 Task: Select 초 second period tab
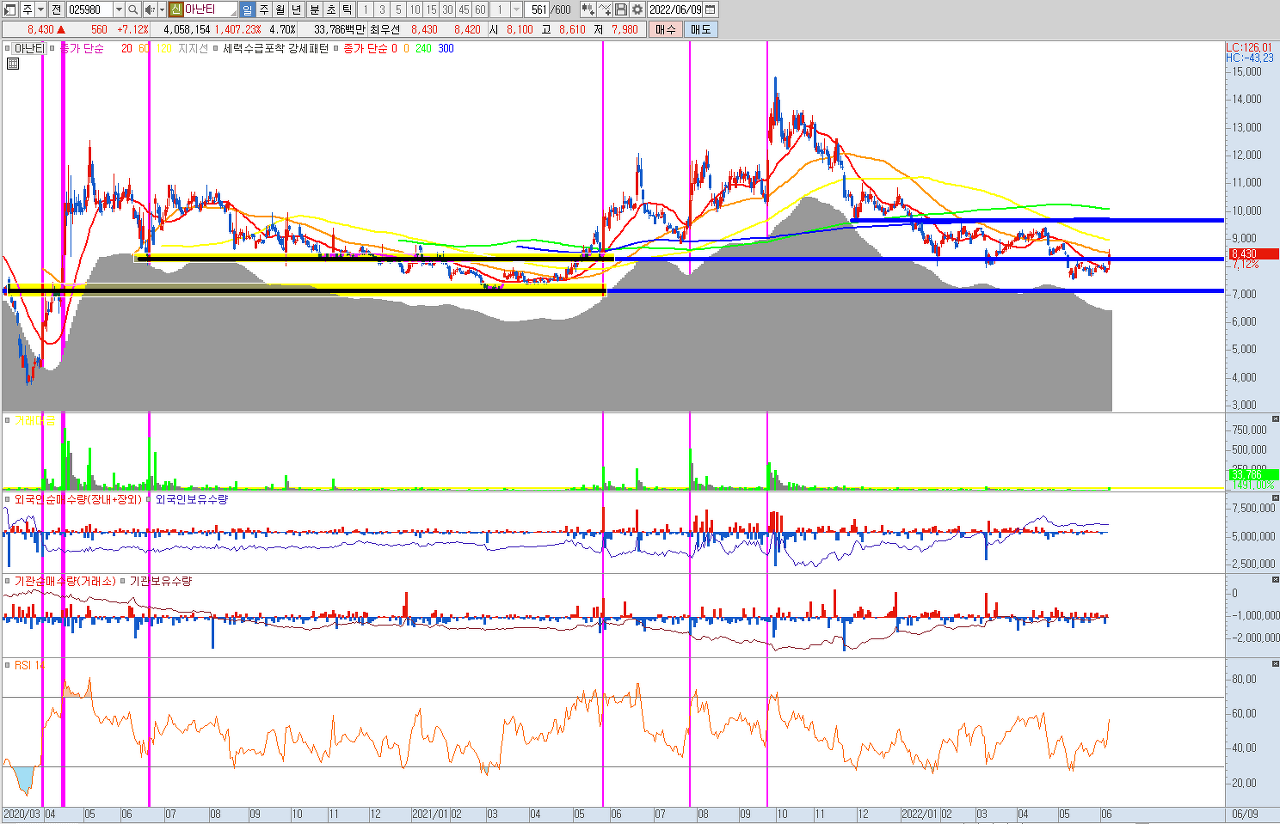(x=331, y=9)
